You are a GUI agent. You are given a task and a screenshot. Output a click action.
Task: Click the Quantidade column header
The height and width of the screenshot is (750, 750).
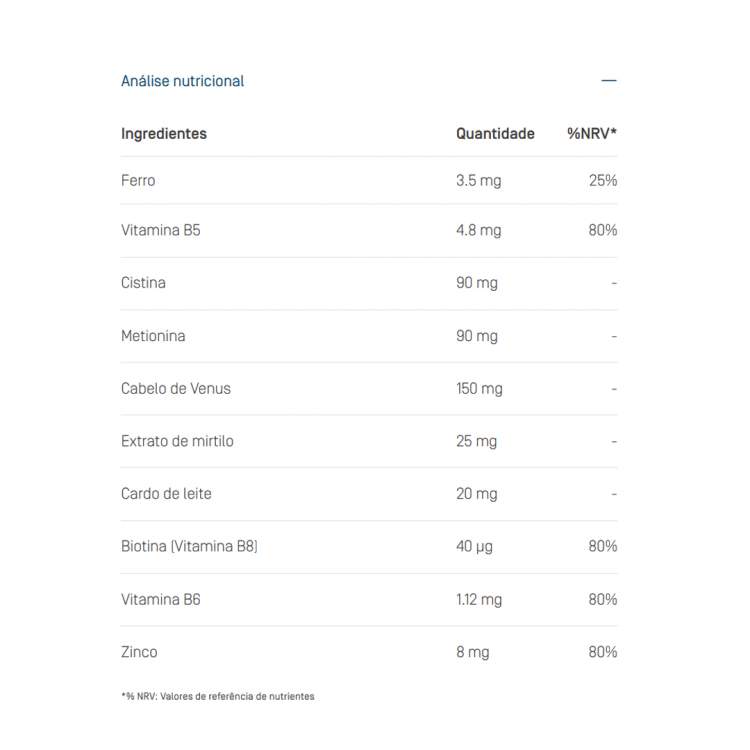pyautogui.click(x=495, y=133)
